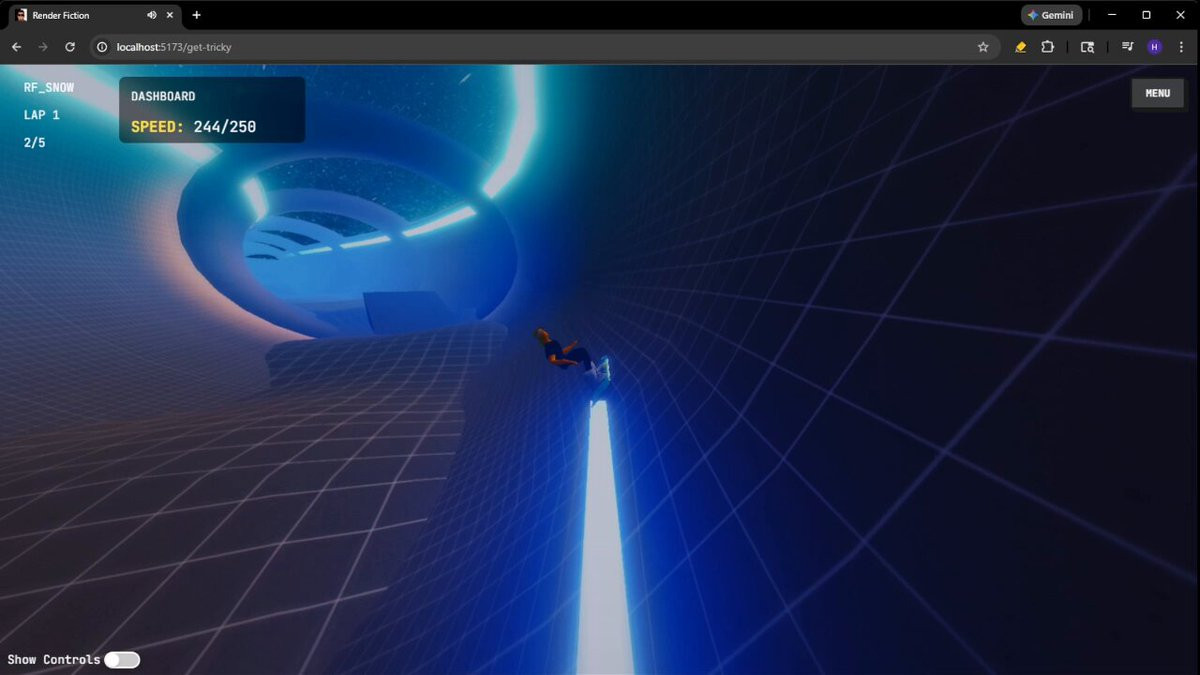The image size is (1200, 675).
Task: Click the SPEED: 244/250 readout
Action: [193, 127]
